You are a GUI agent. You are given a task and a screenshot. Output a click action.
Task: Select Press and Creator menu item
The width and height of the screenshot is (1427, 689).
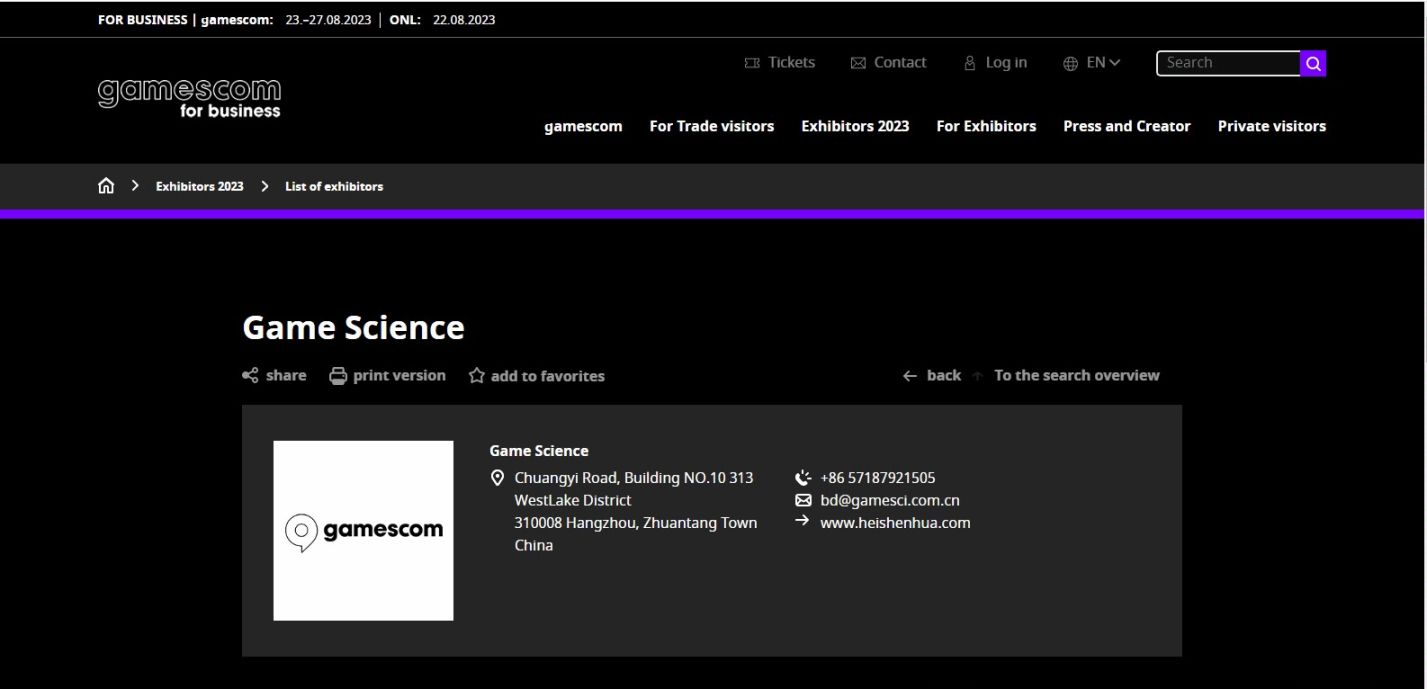tap(1126, 126)
